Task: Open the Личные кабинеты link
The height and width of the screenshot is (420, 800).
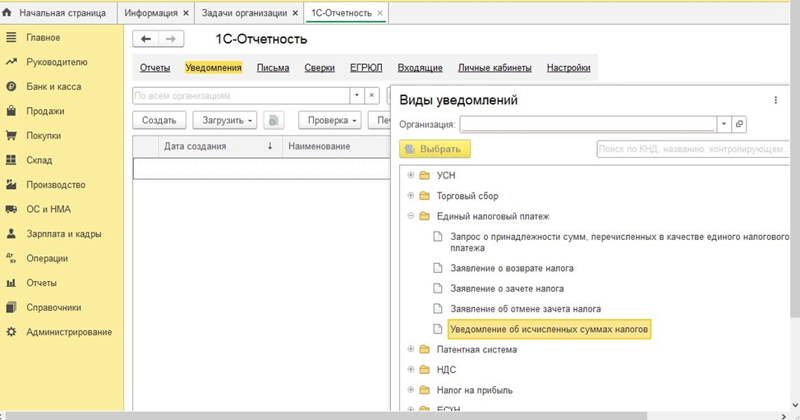Action: (494, 67)
